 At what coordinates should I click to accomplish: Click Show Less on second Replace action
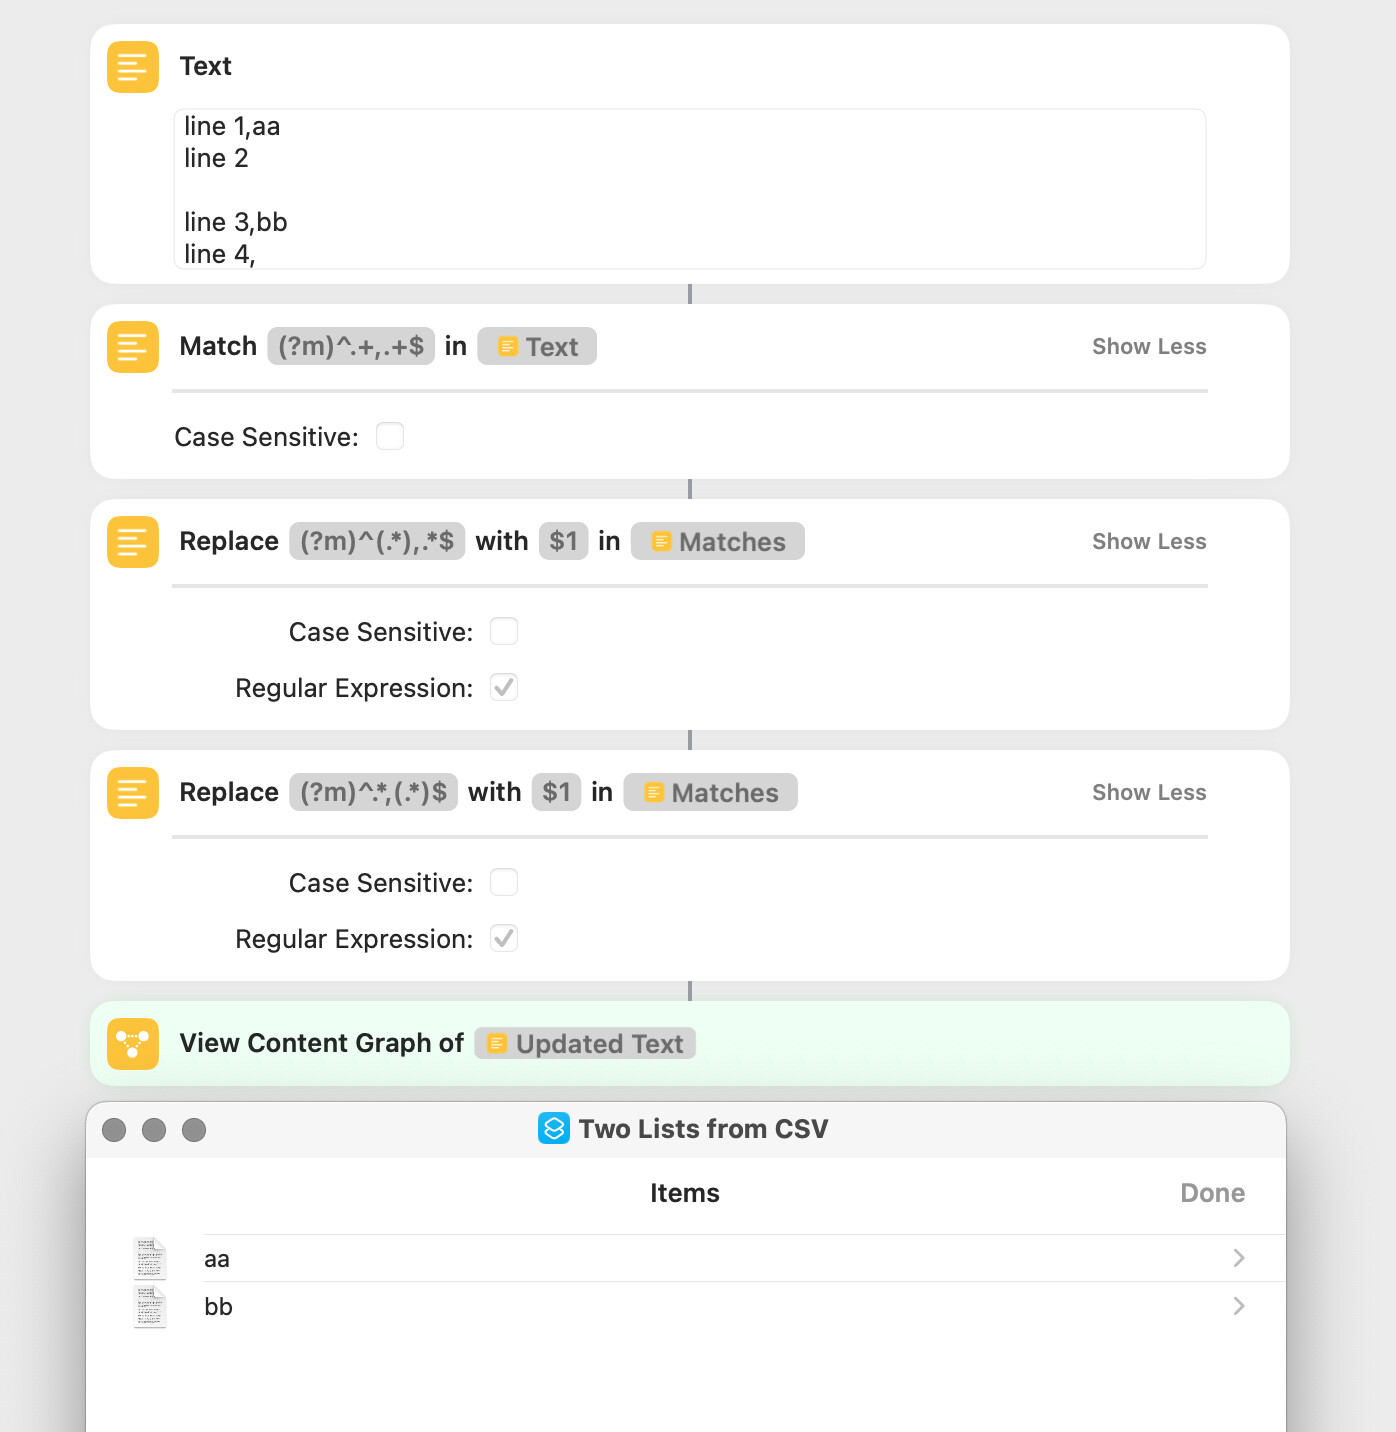(1149, 793)
